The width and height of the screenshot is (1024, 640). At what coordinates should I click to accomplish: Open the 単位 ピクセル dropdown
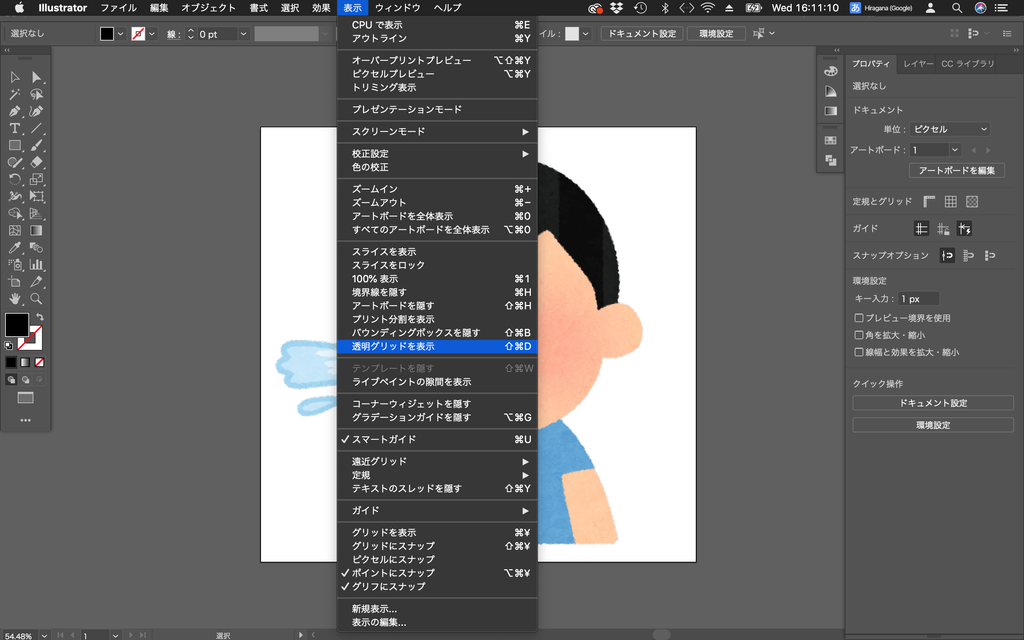pyautogui.click(x=950, y=129)
